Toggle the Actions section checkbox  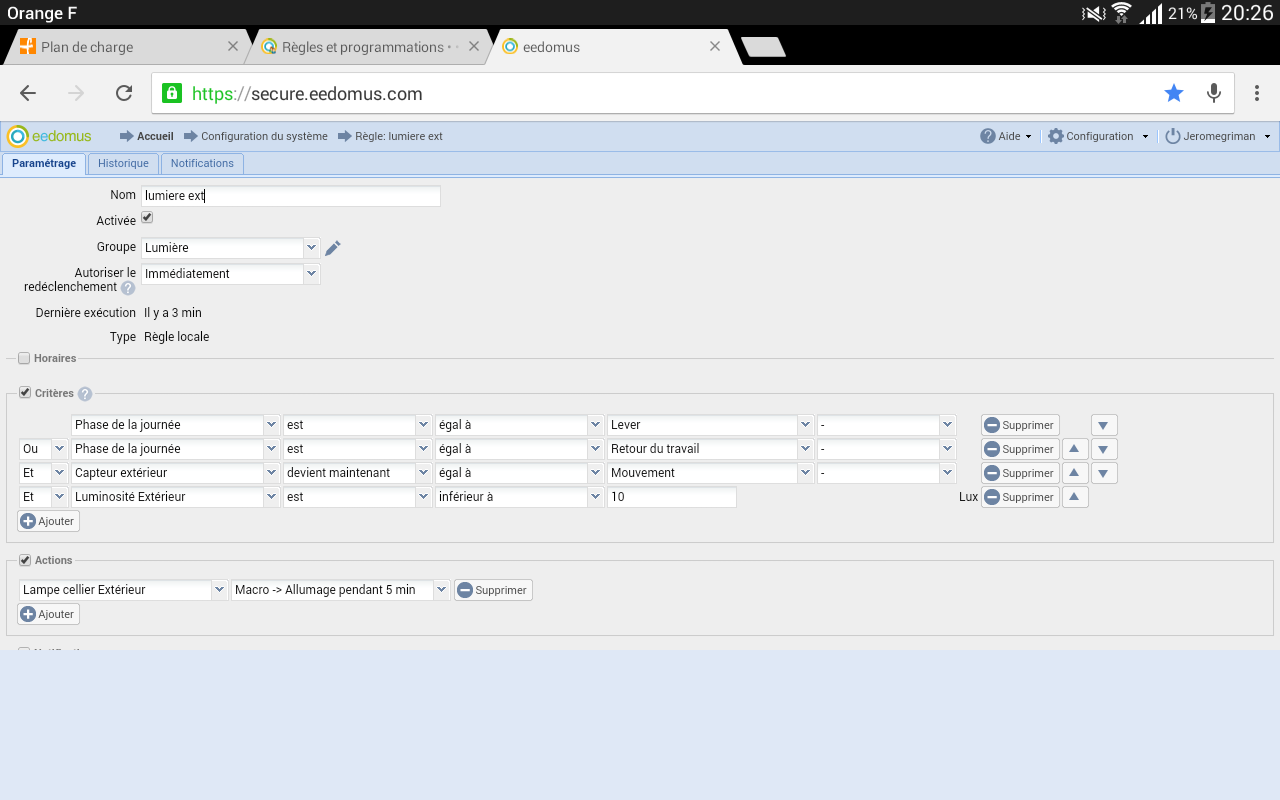pos(24,560)
